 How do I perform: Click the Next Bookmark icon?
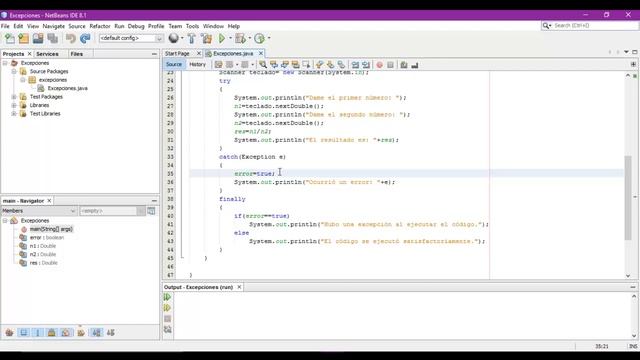pos(330,64)
